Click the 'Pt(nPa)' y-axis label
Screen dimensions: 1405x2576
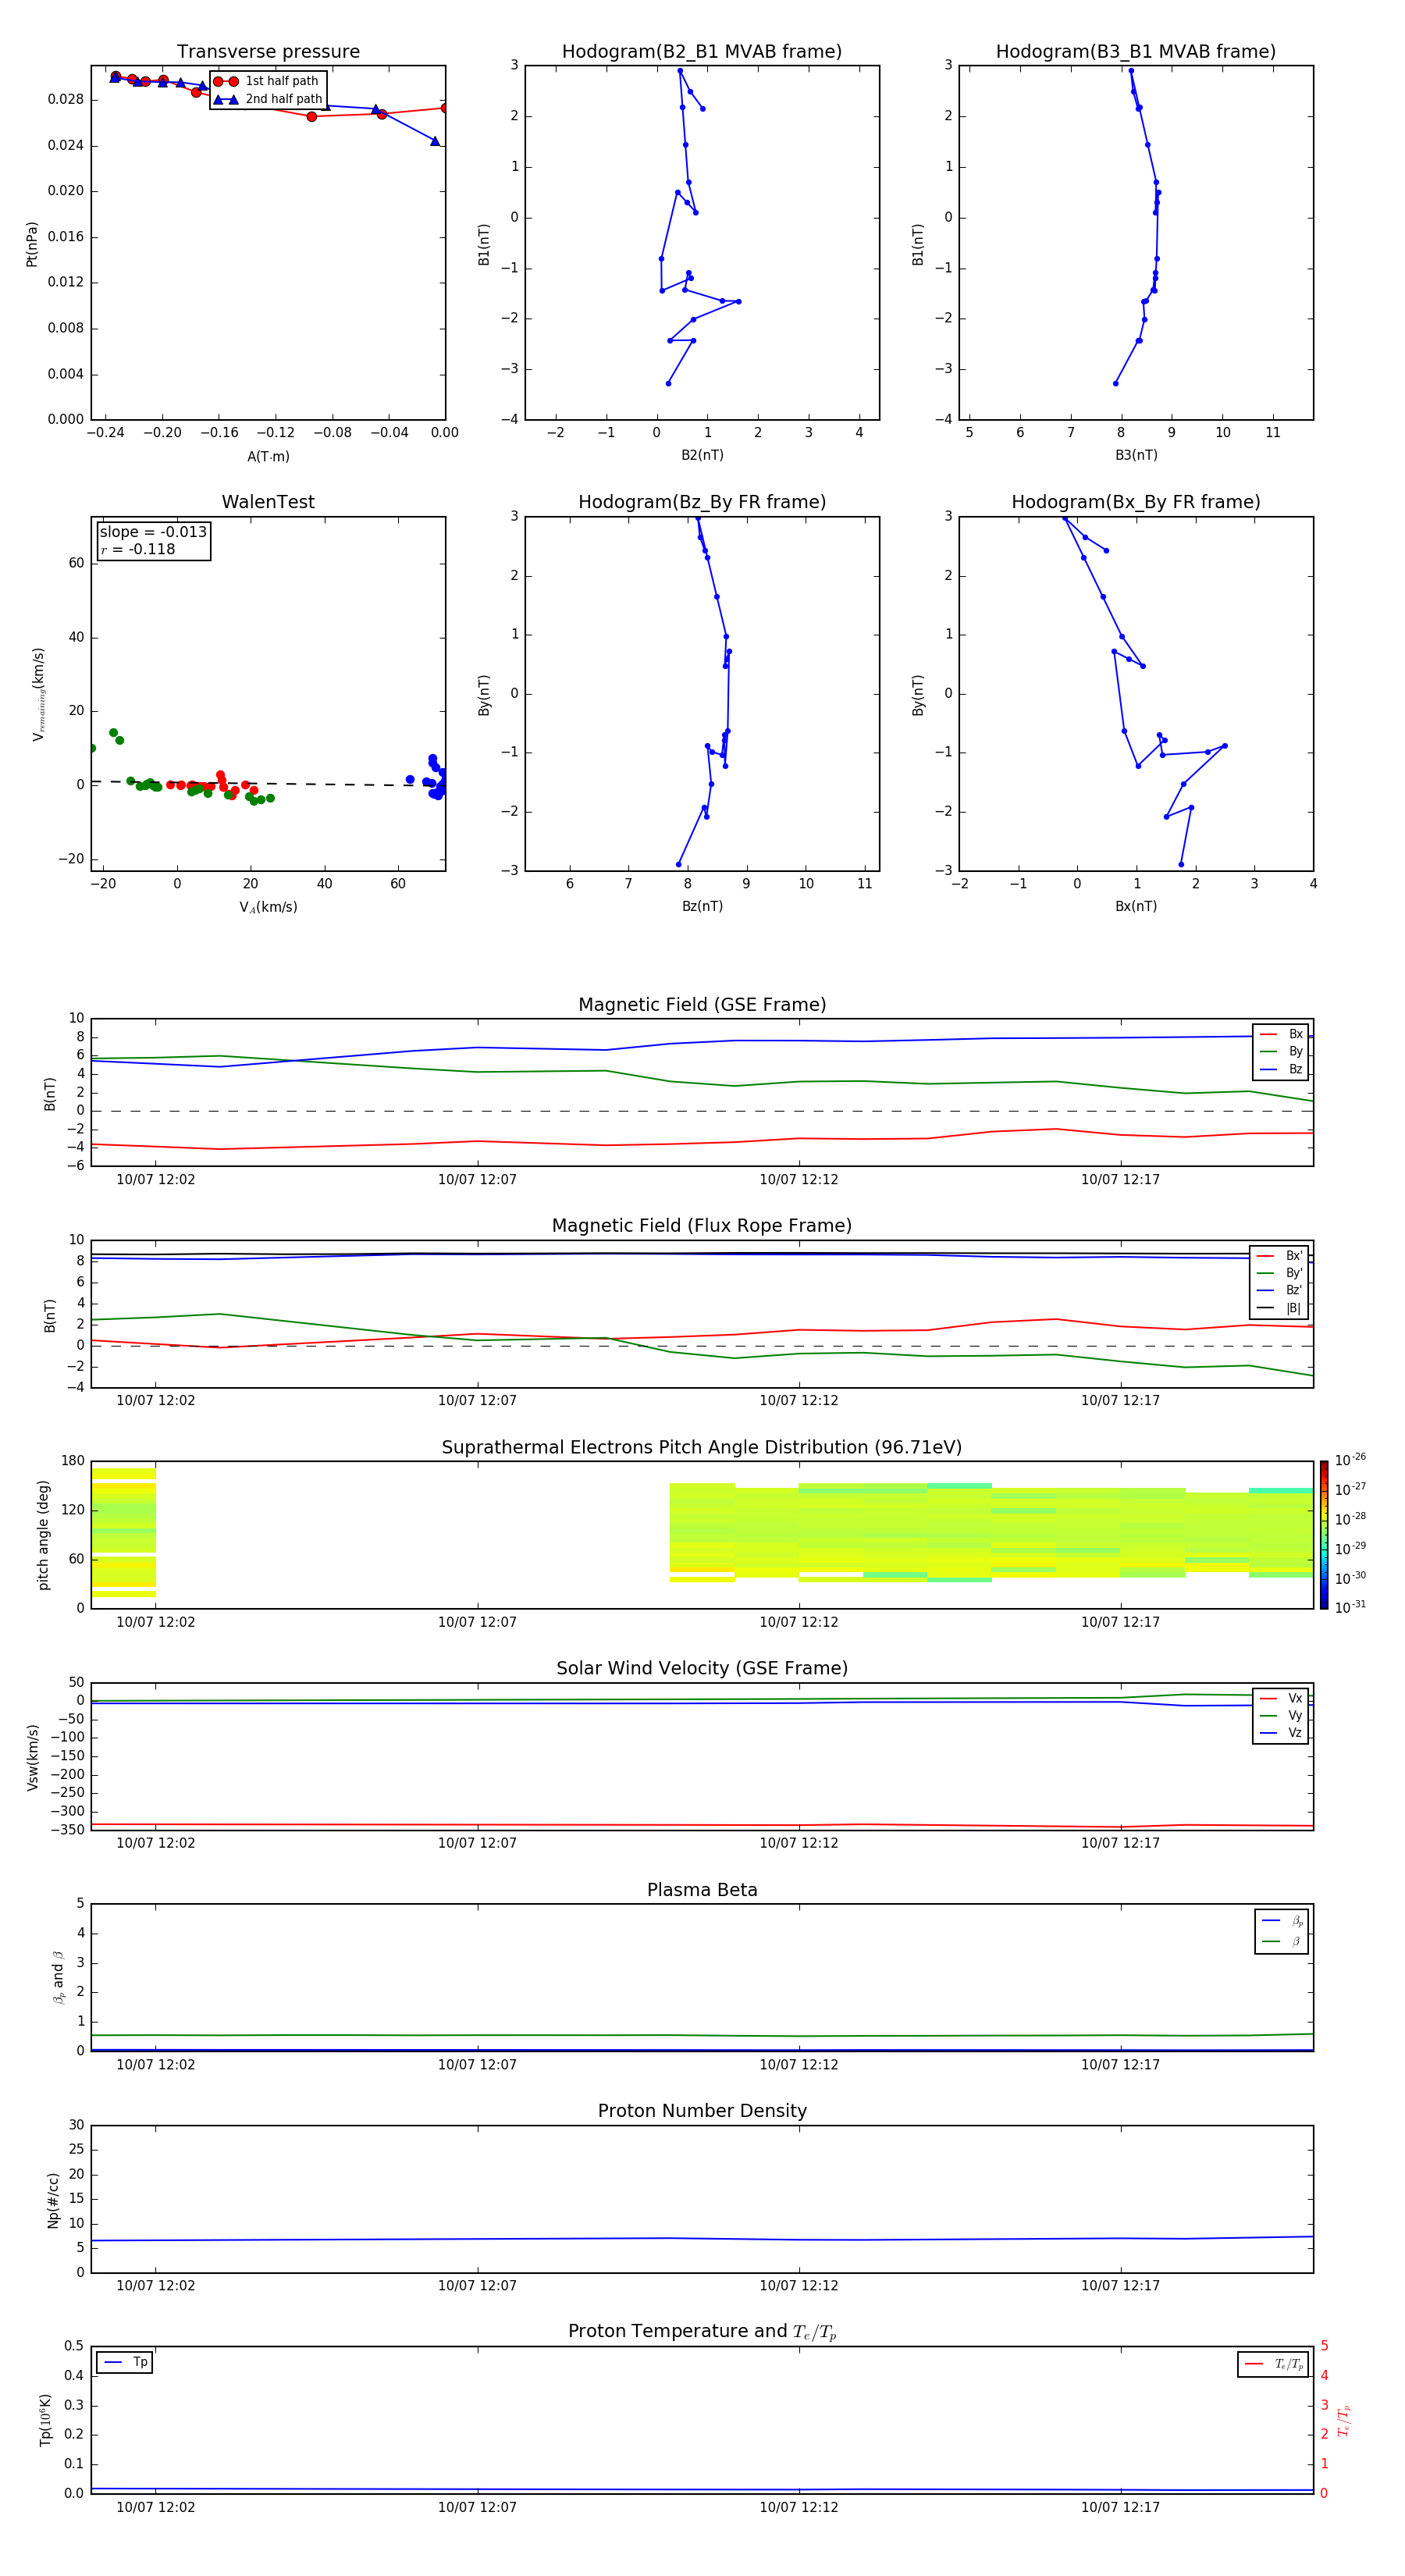(32, 244)
